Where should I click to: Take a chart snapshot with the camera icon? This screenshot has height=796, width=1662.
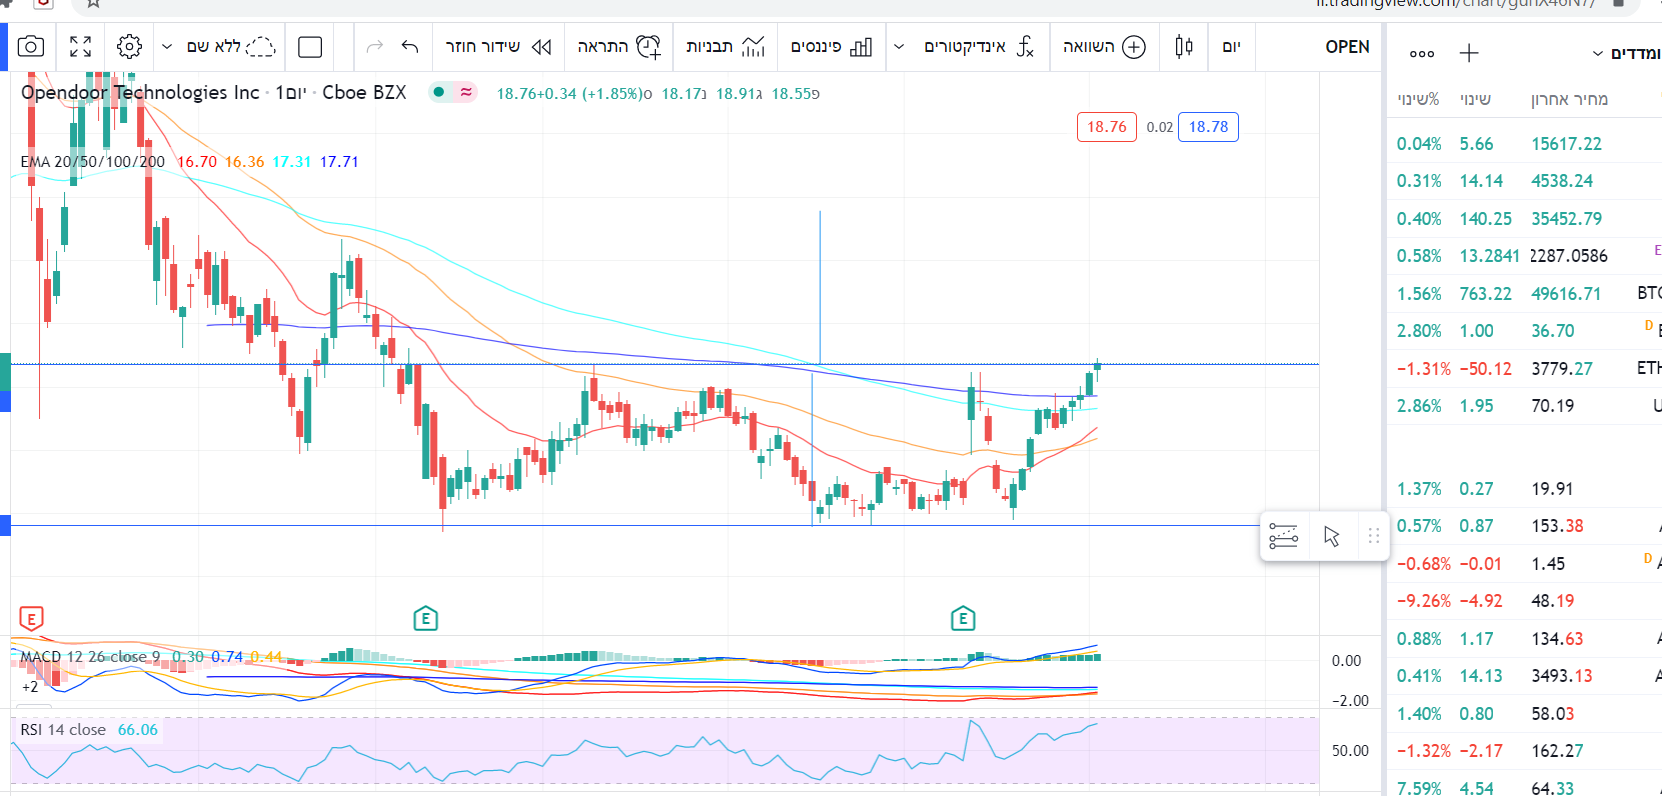31,47
